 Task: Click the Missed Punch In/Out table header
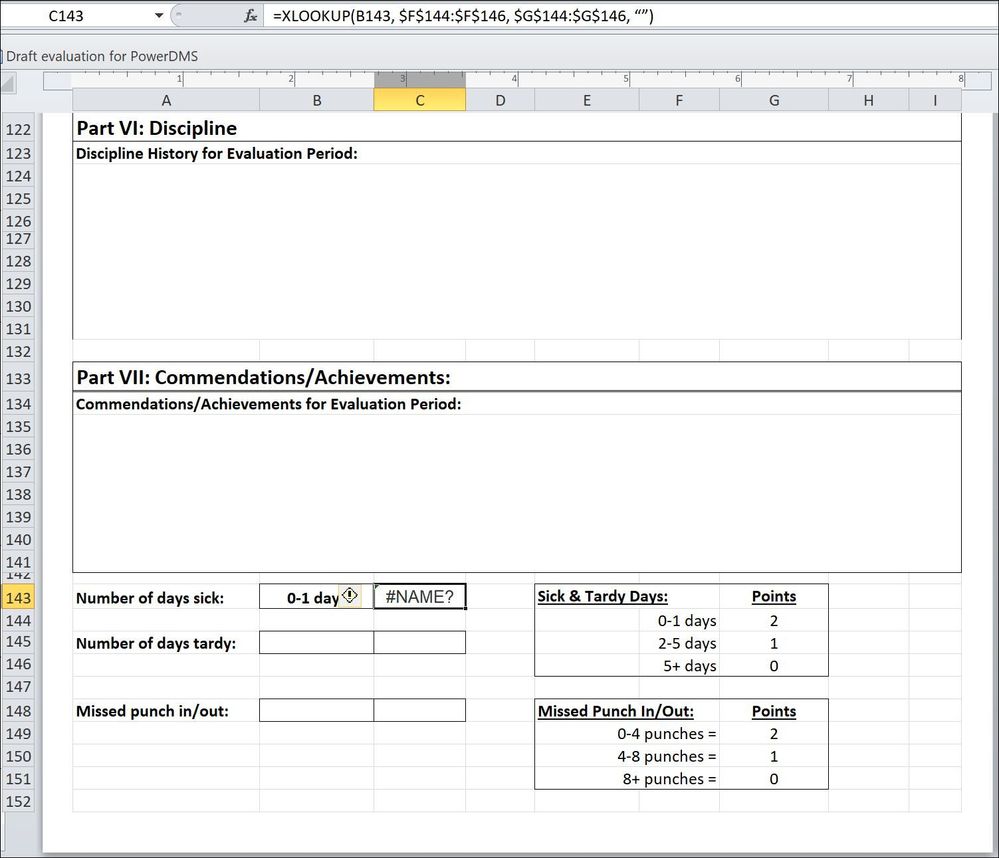[615, 711]
